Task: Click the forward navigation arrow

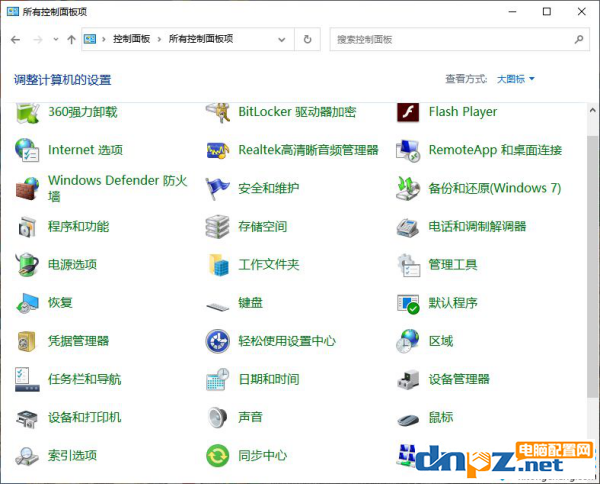Action: [x=38, y=39]
